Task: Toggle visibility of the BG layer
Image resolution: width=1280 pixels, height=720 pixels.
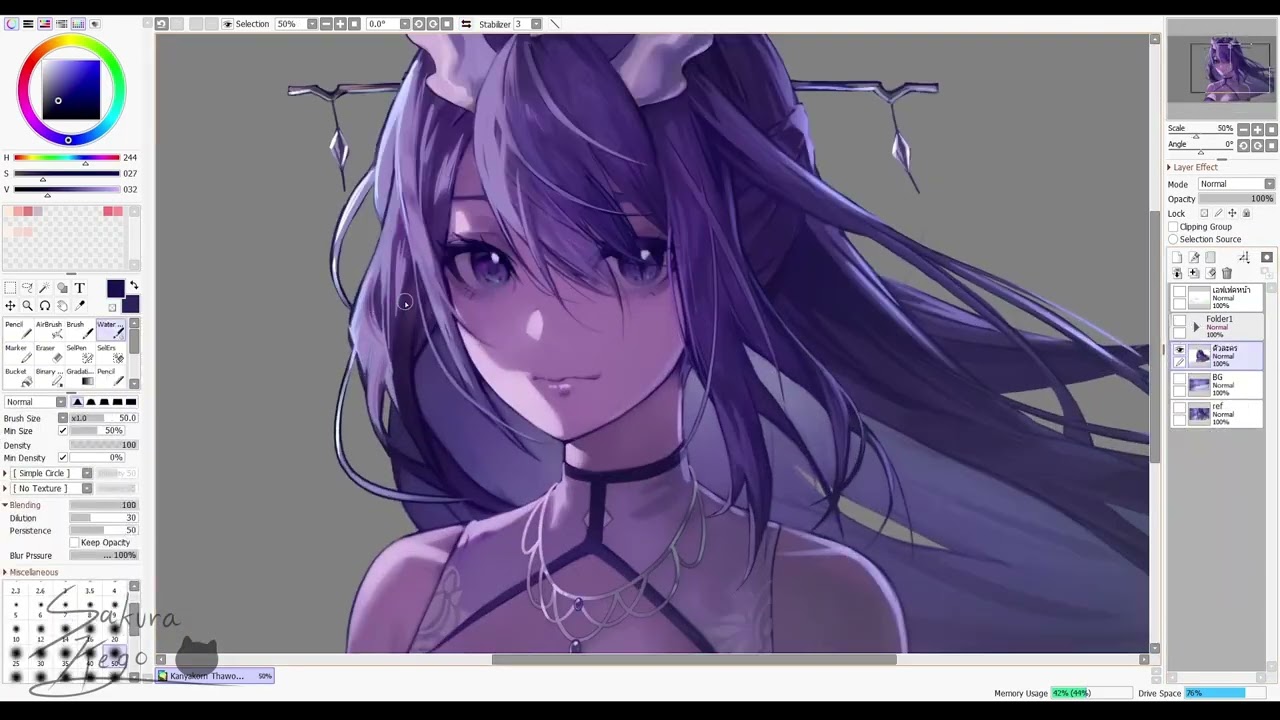Action: pos(1179,380)
